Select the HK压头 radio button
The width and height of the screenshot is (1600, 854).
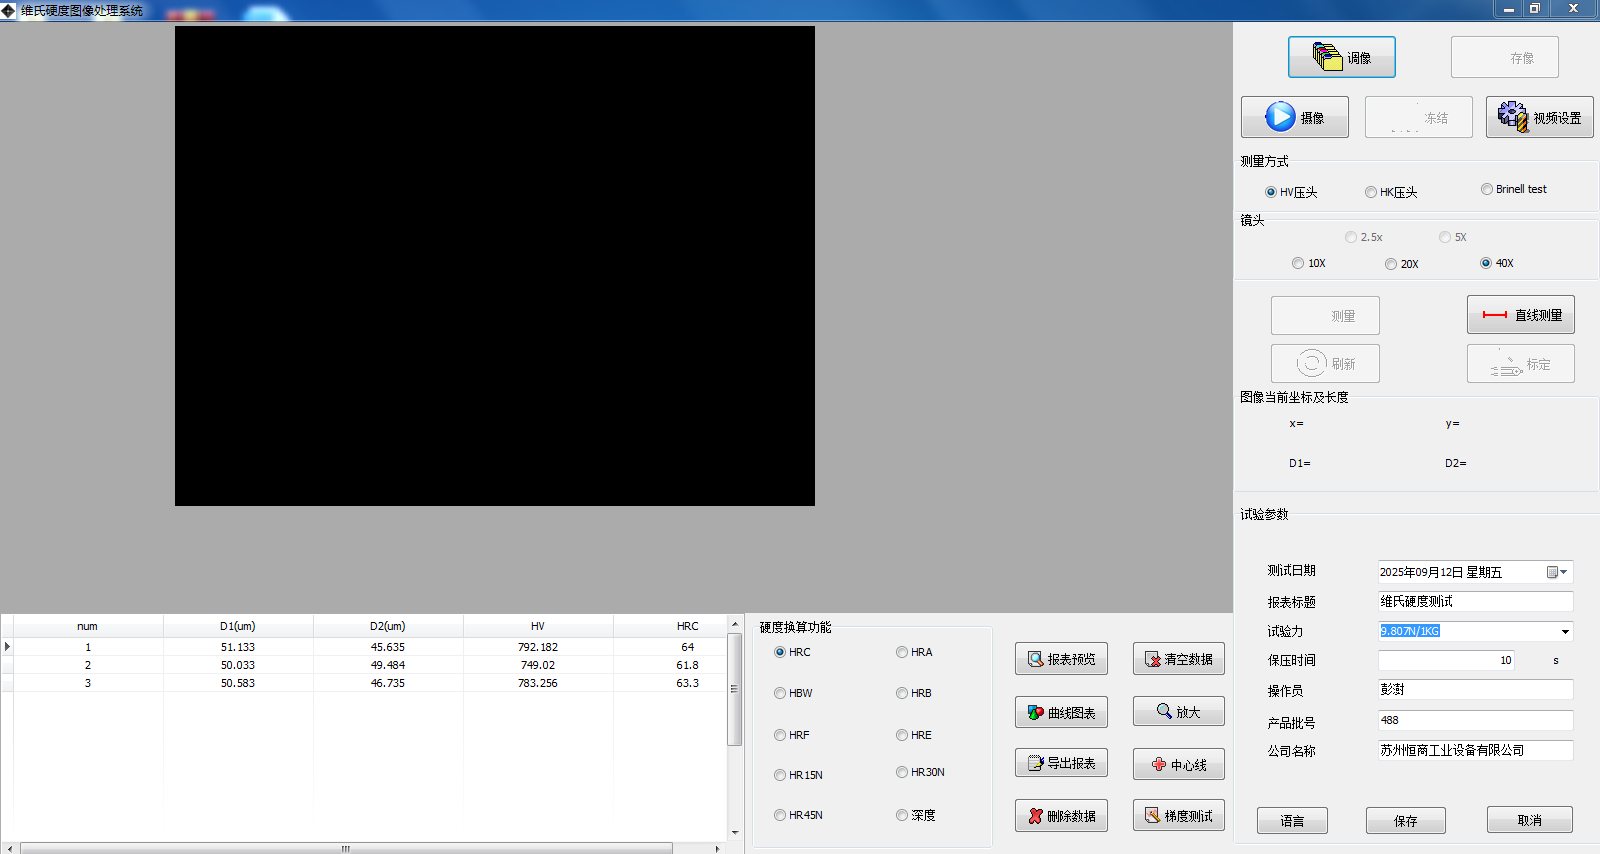[x=1371, y=192]
